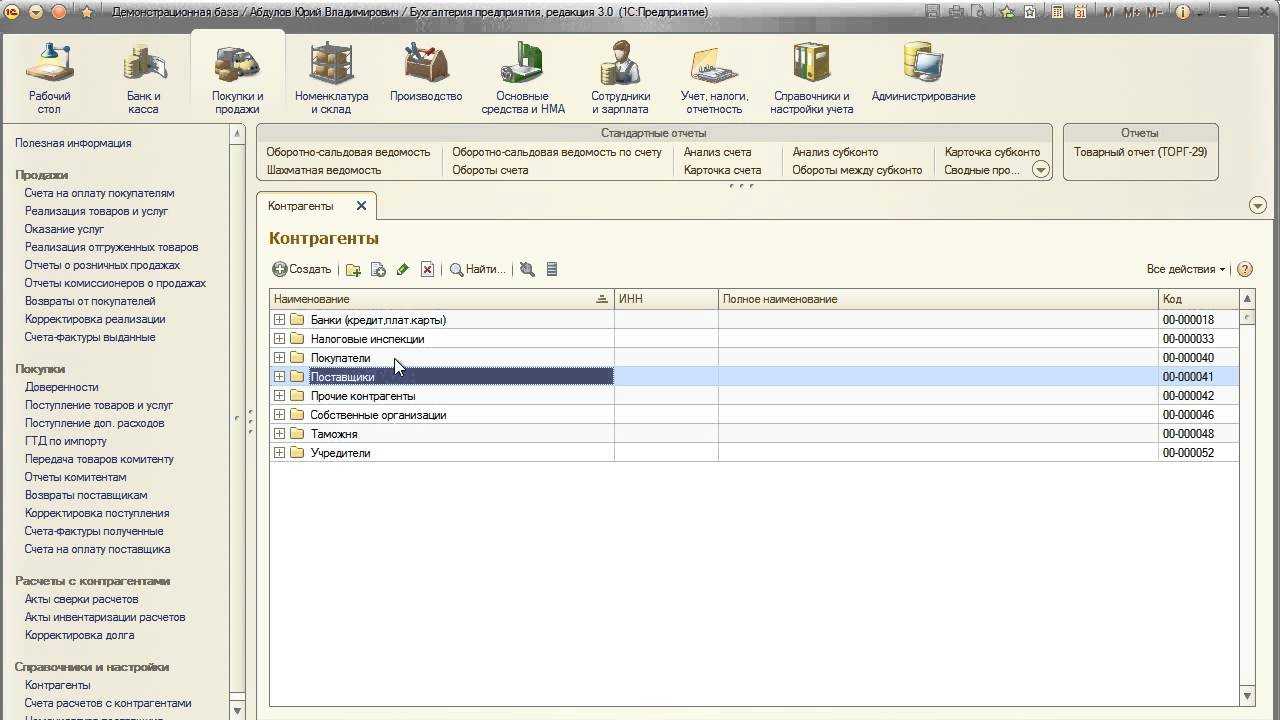The height and width of the screenshot is (720, 1280).
Task: Click the help question mark icon
Action: [1245, 270]
